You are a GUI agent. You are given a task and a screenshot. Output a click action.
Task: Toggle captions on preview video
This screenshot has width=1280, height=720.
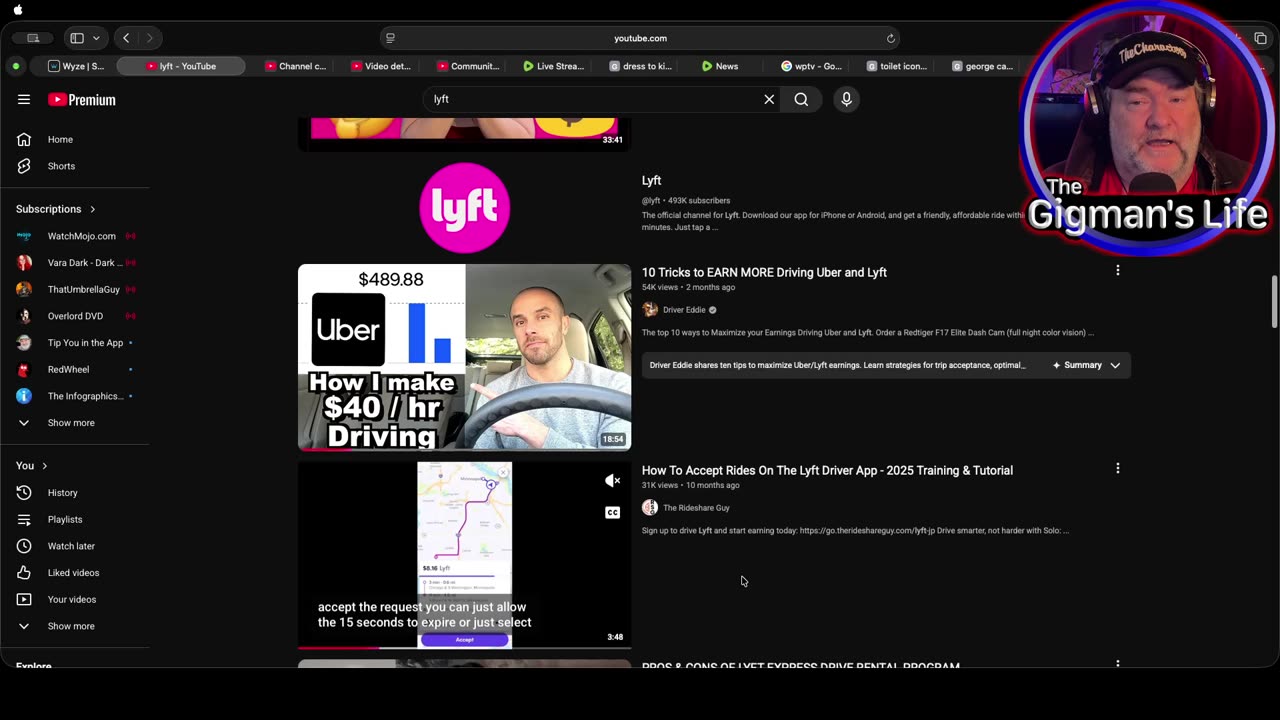point(613,513)
